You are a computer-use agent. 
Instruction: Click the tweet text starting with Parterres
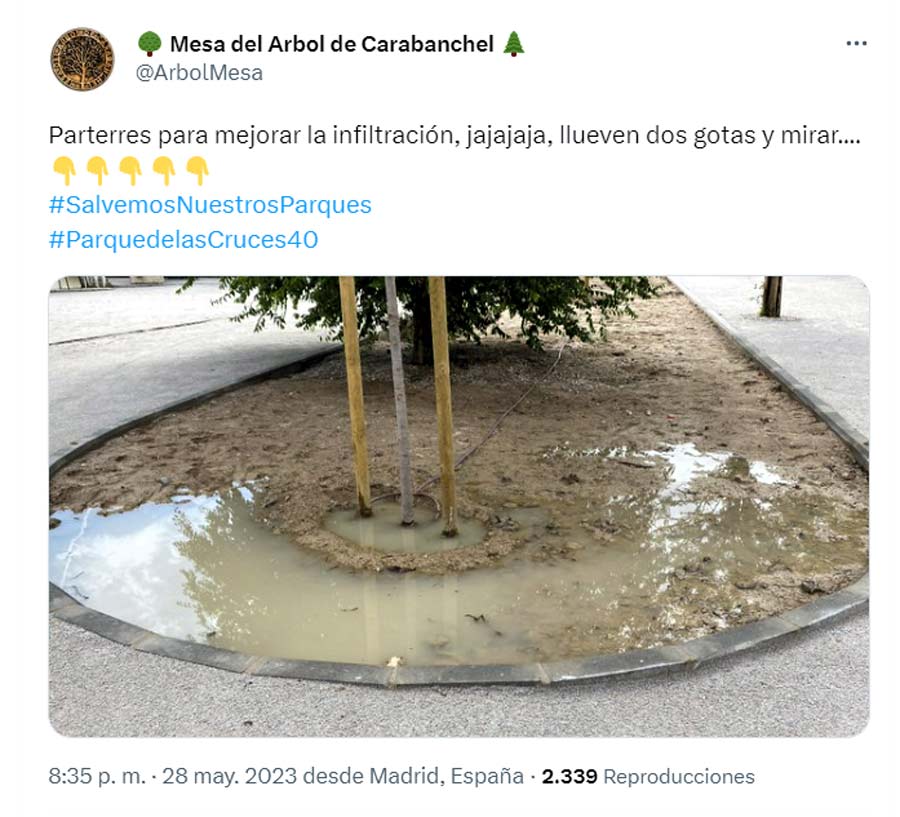[x=455, y=135]
